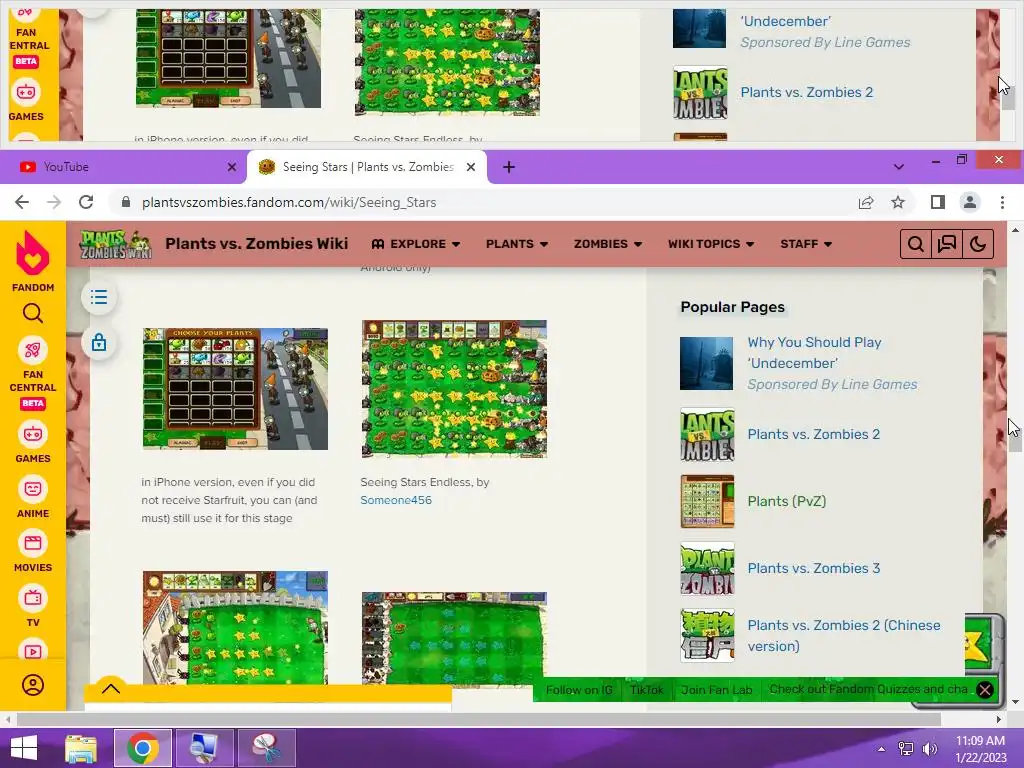Toggle dark theme moon icon
The height and width of the screenshot is (768, 1024).
point(978,244)
